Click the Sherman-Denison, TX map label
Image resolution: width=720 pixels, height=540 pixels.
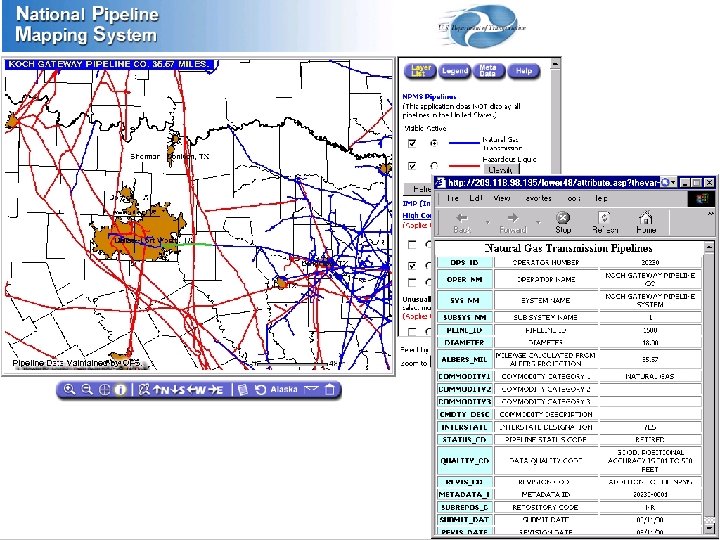170,157
